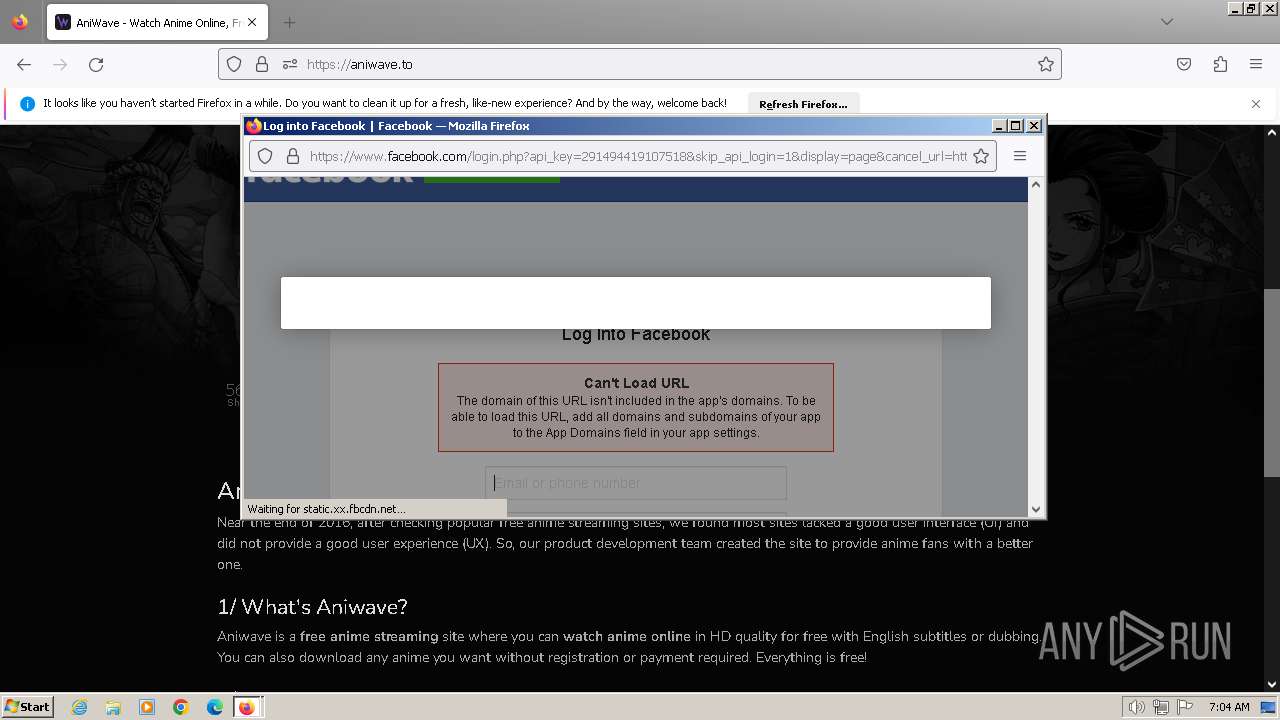This screenshot has width=1280, height=720.
Task: Close the Log into Facebook popup window
Action: pyautogui.click(x=1034, y=126)
